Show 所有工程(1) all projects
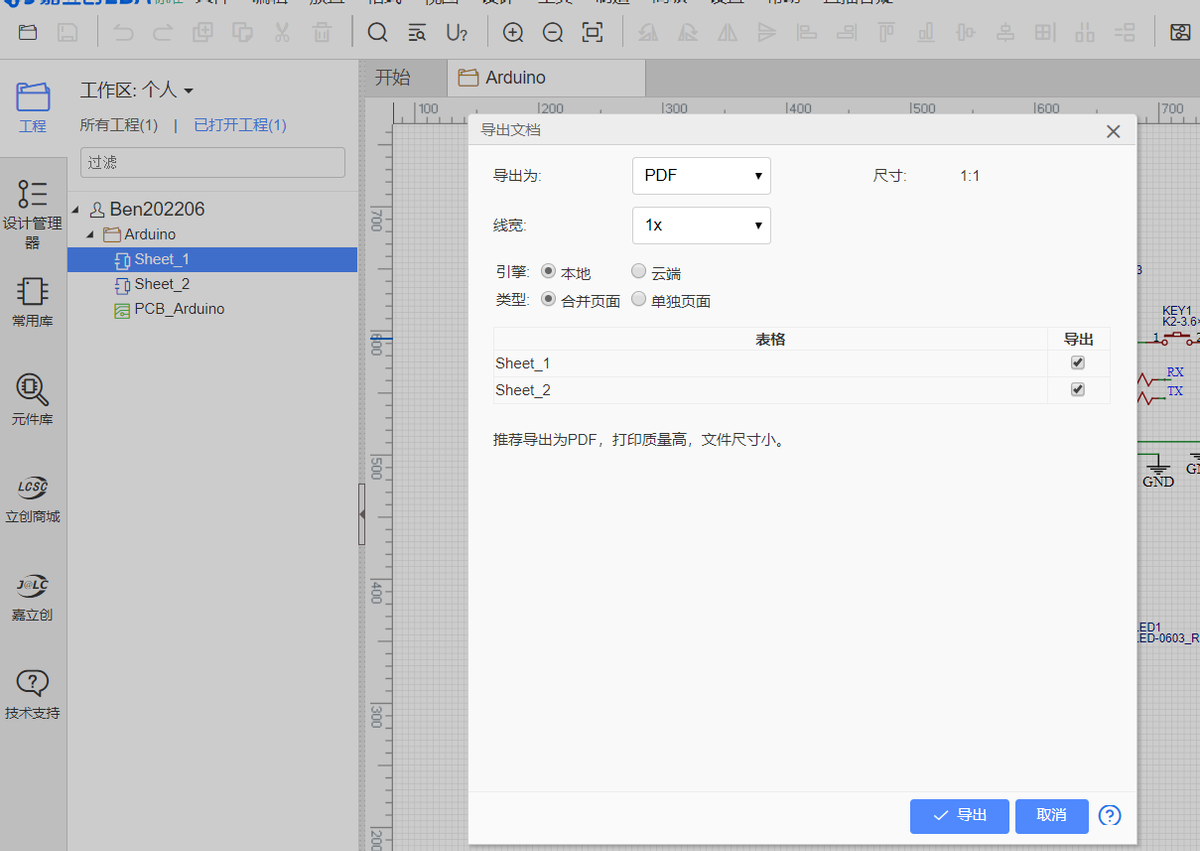Viewport: 1200px width, 851px height. point(119,125)
